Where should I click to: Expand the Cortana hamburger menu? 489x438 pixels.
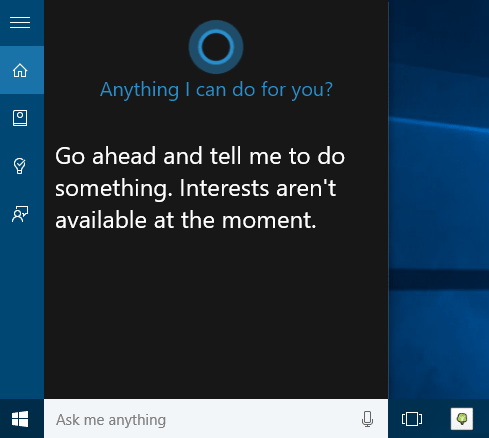click(20, 23)
